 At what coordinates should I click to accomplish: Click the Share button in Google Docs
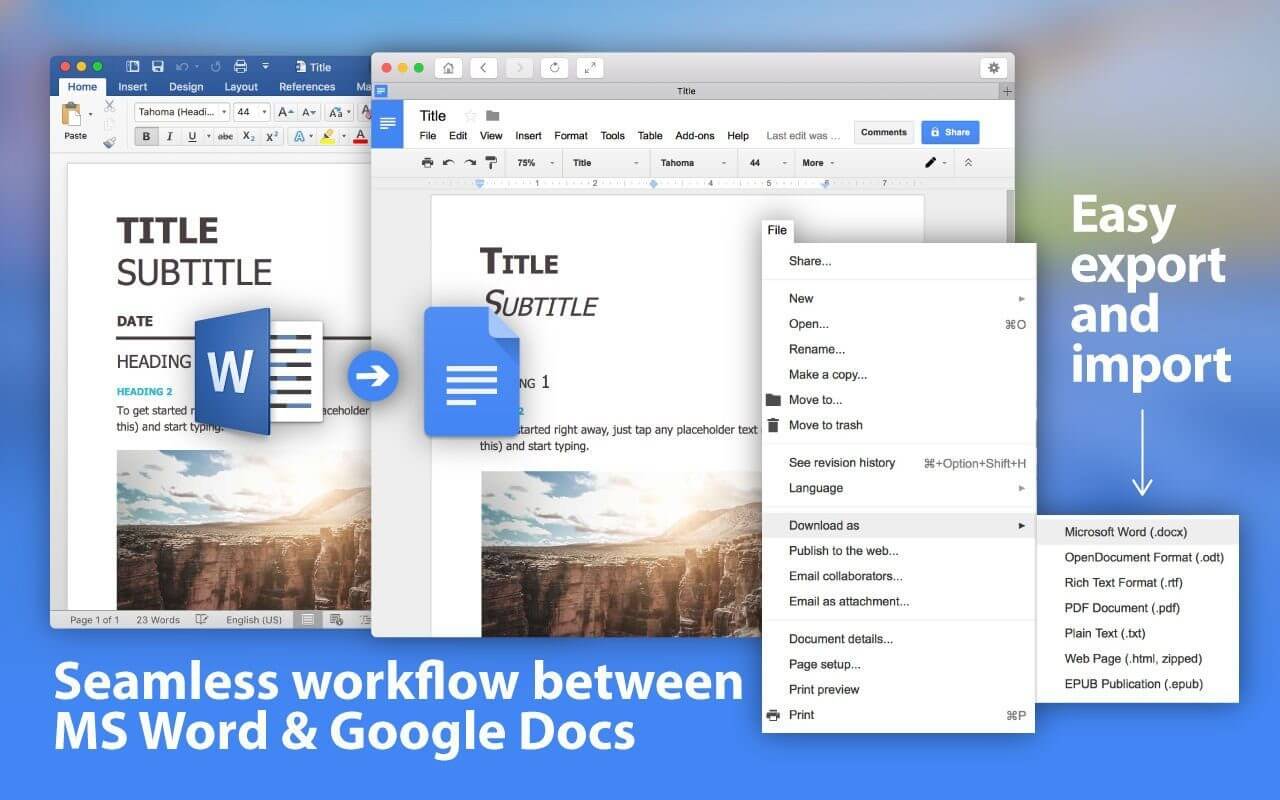click(949, 131)
